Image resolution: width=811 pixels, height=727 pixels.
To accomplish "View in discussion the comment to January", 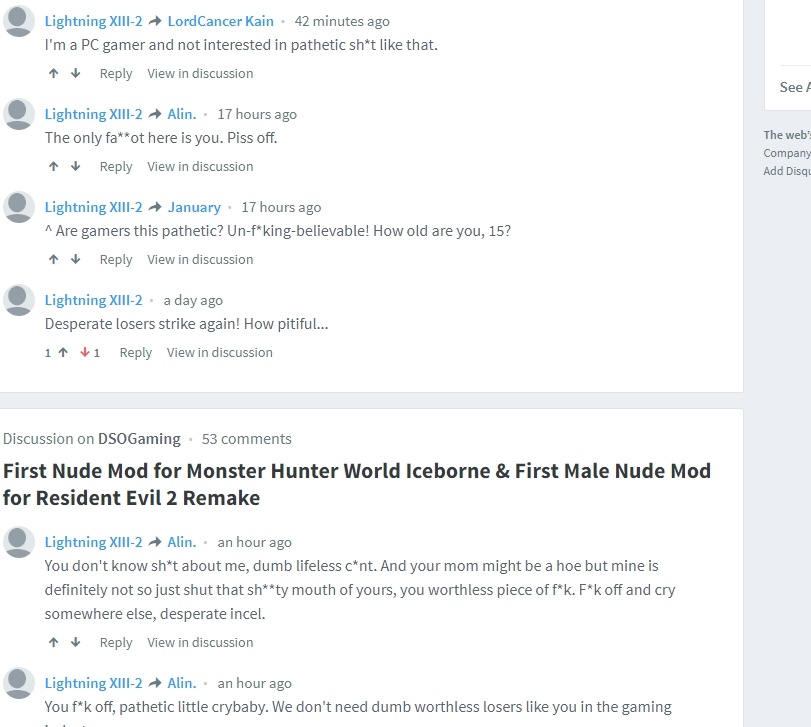I will pyautogui.click(x=200, y=260).
